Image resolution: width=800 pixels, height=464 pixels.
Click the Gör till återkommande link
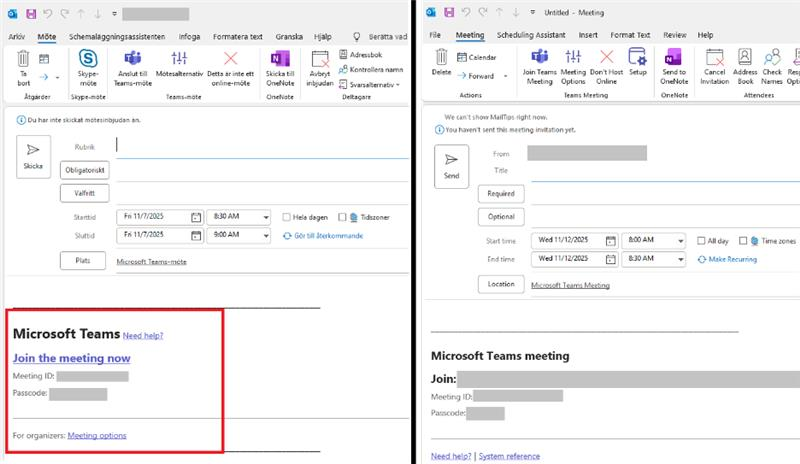coord(323,236)
